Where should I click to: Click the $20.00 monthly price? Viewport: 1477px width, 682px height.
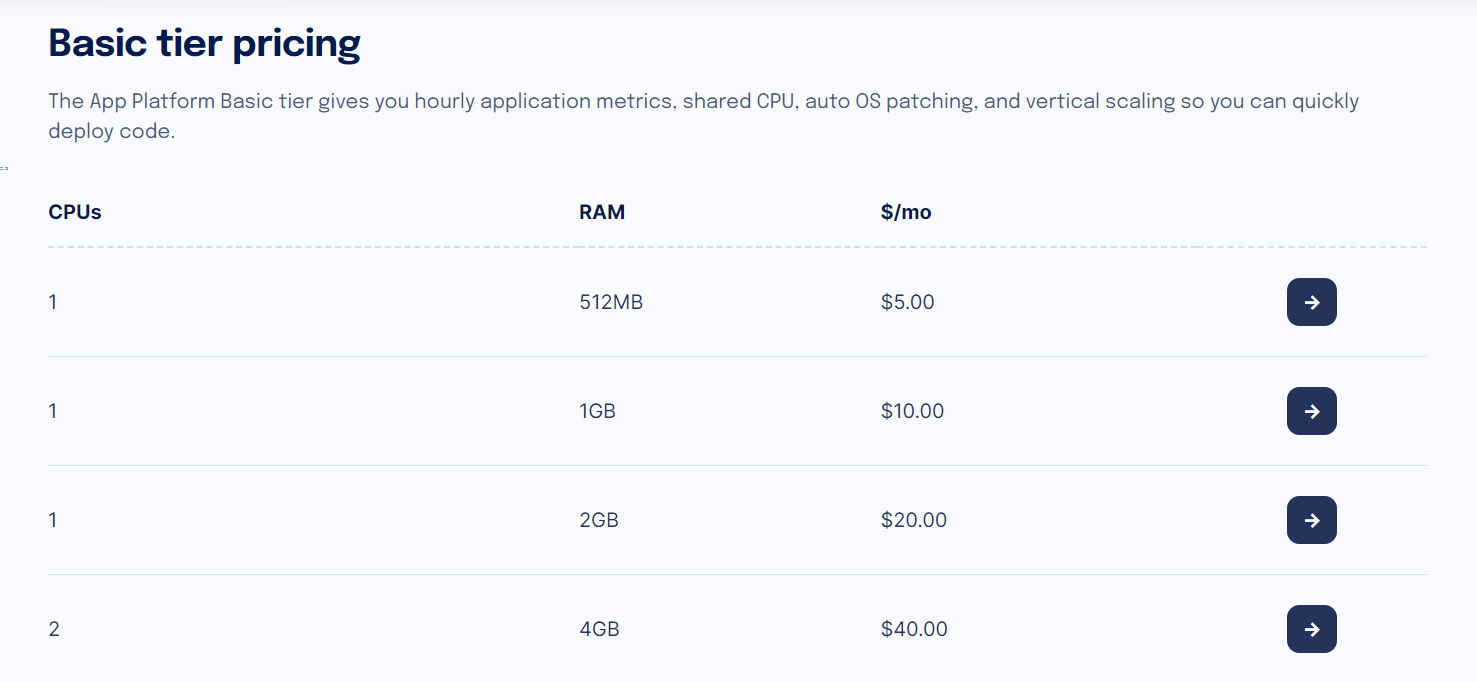[x=914, y=520]
